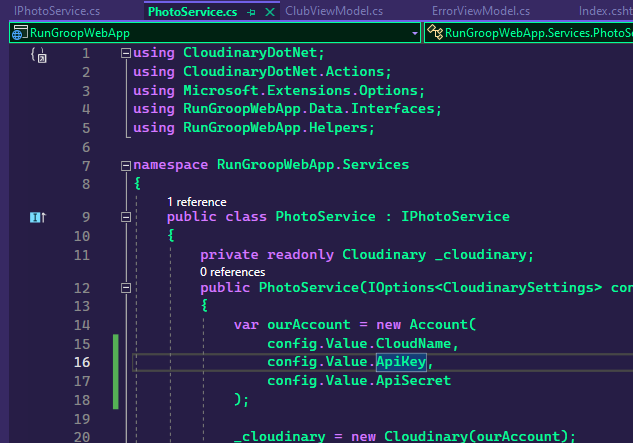Open the ClubViewModel.cs tab

(x=334, y=11)
